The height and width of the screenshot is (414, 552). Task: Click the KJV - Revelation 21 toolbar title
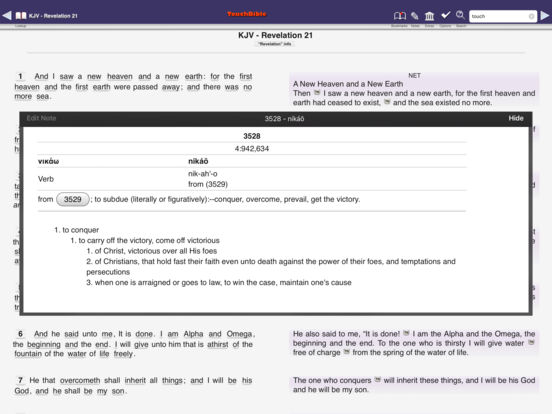(53, 16)
